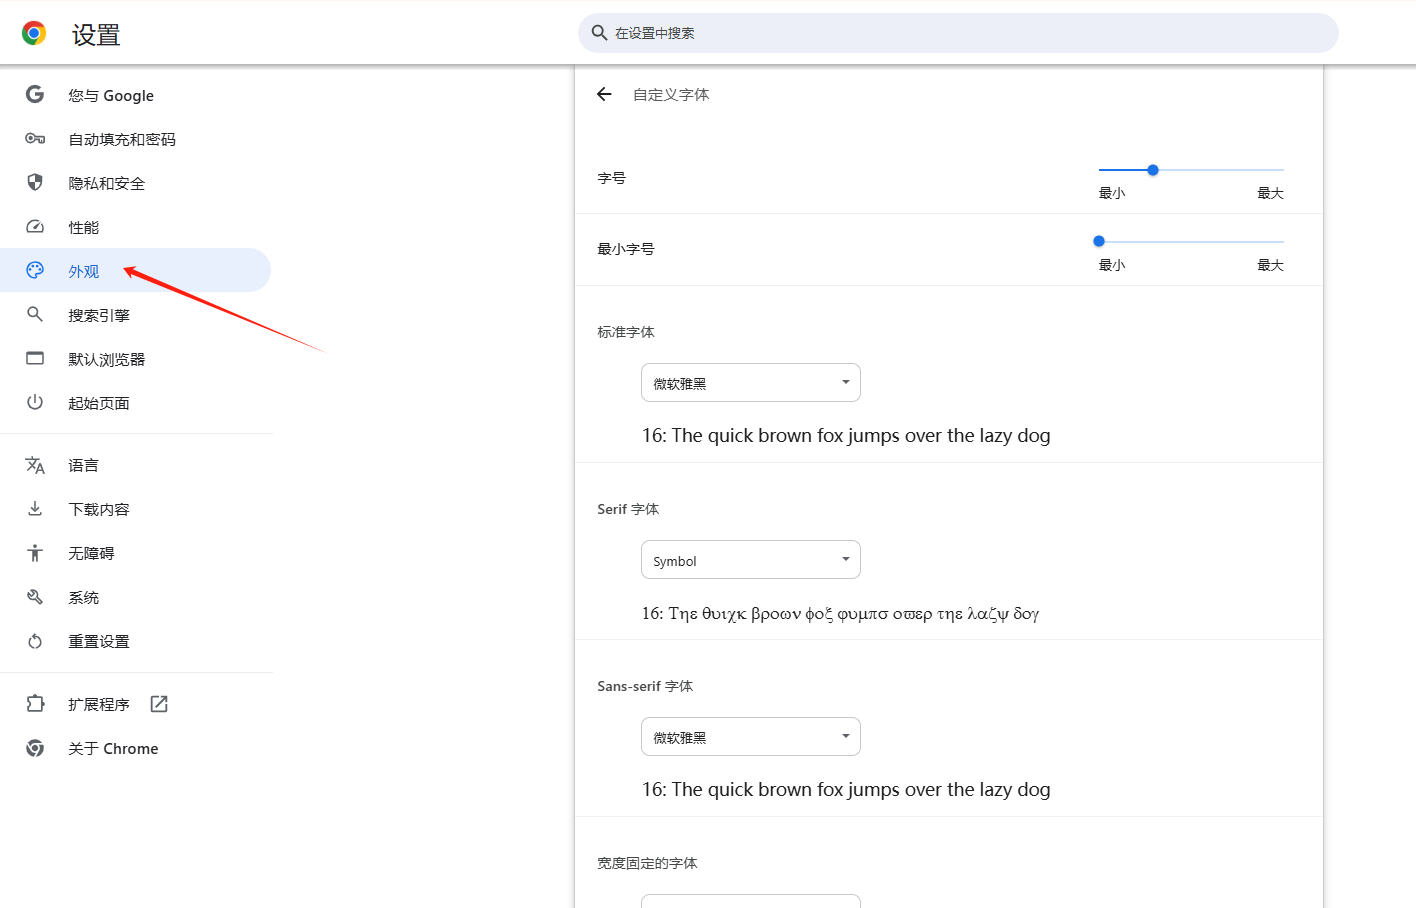Click the search magnifier in settings search bar
Screen dimensions: 1416x908
pyautogui.click(x=599, y=33)
